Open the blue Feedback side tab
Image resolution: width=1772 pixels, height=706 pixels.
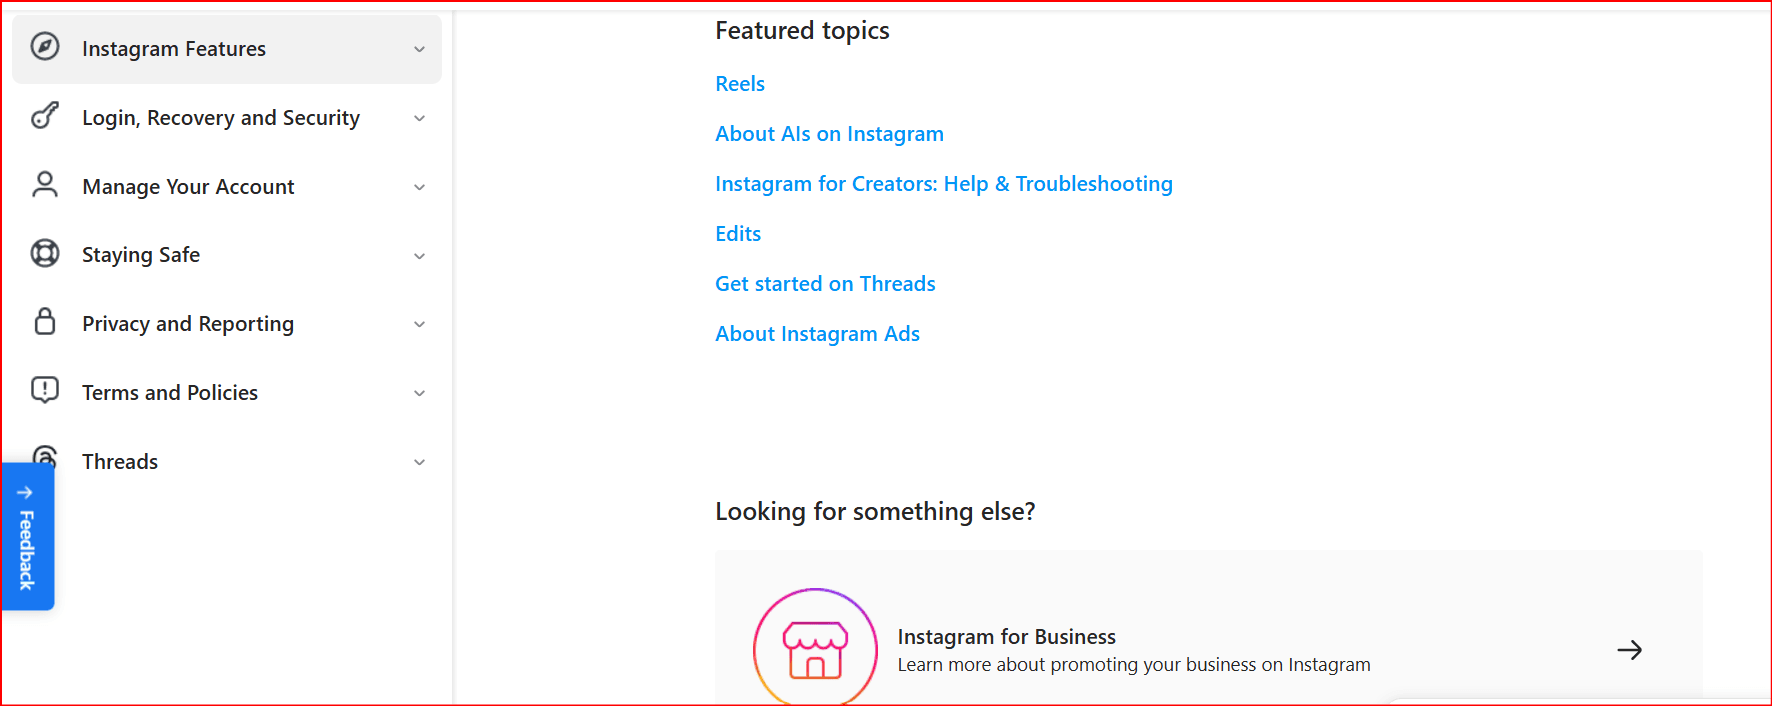pyautogui.click(x=27, y=537)
